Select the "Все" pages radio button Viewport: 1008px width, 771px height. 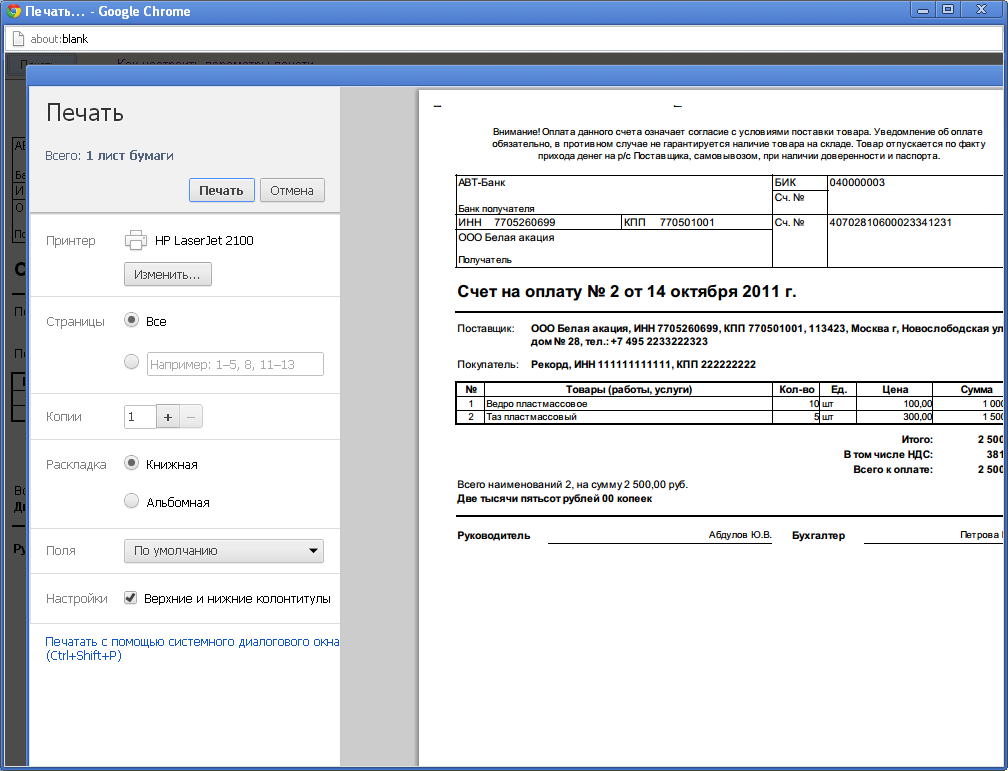click(131, 321)
